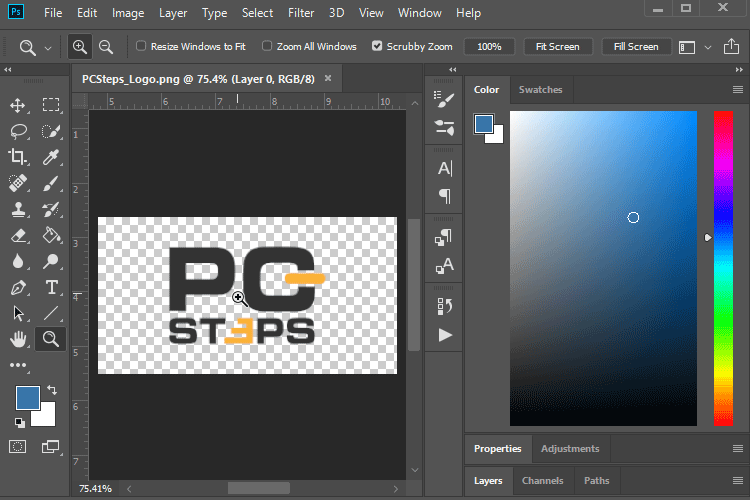The width and height of the screenshot is (750, 500).
Task: Select the Move tool
Action: tap(18, 105)
